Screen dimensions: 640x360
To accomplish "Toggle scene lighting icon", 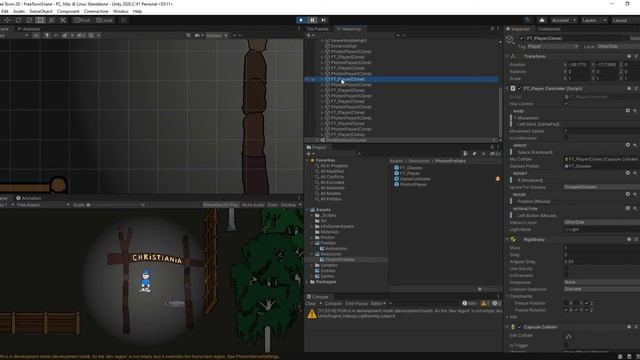I will pyautogui.click(x=47, y=36).
